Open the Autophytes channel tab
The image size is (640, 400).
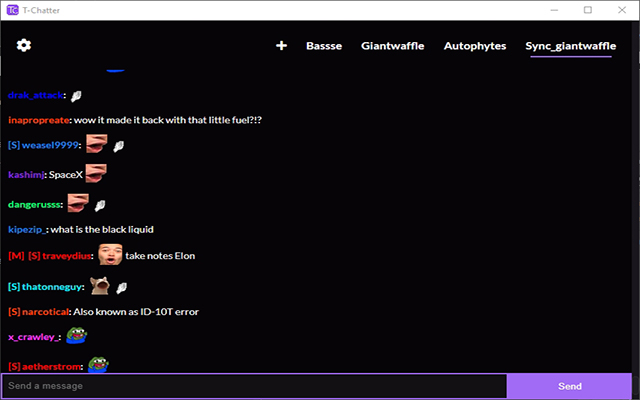click(475, 46)
